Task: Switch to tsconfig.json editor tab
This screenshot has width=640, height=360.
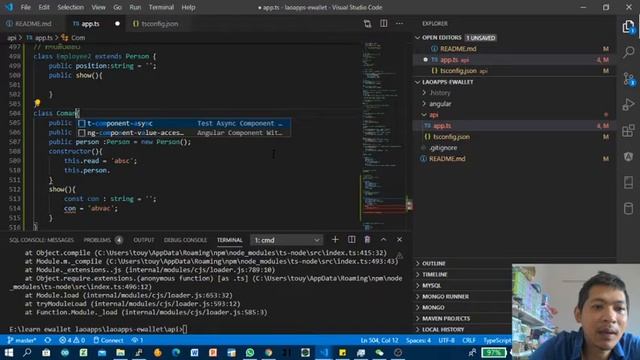Action: pos(156,24)
